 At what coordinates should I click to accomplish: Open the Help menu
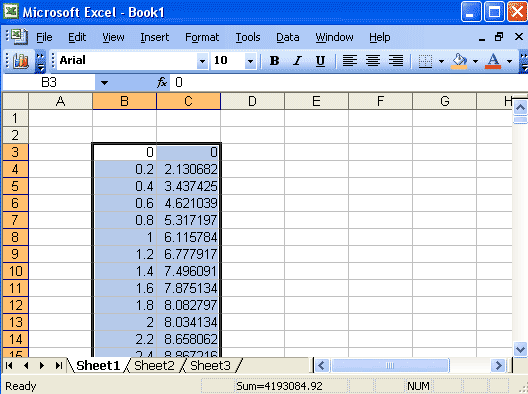pyautogui.click(x=380, y=37)
